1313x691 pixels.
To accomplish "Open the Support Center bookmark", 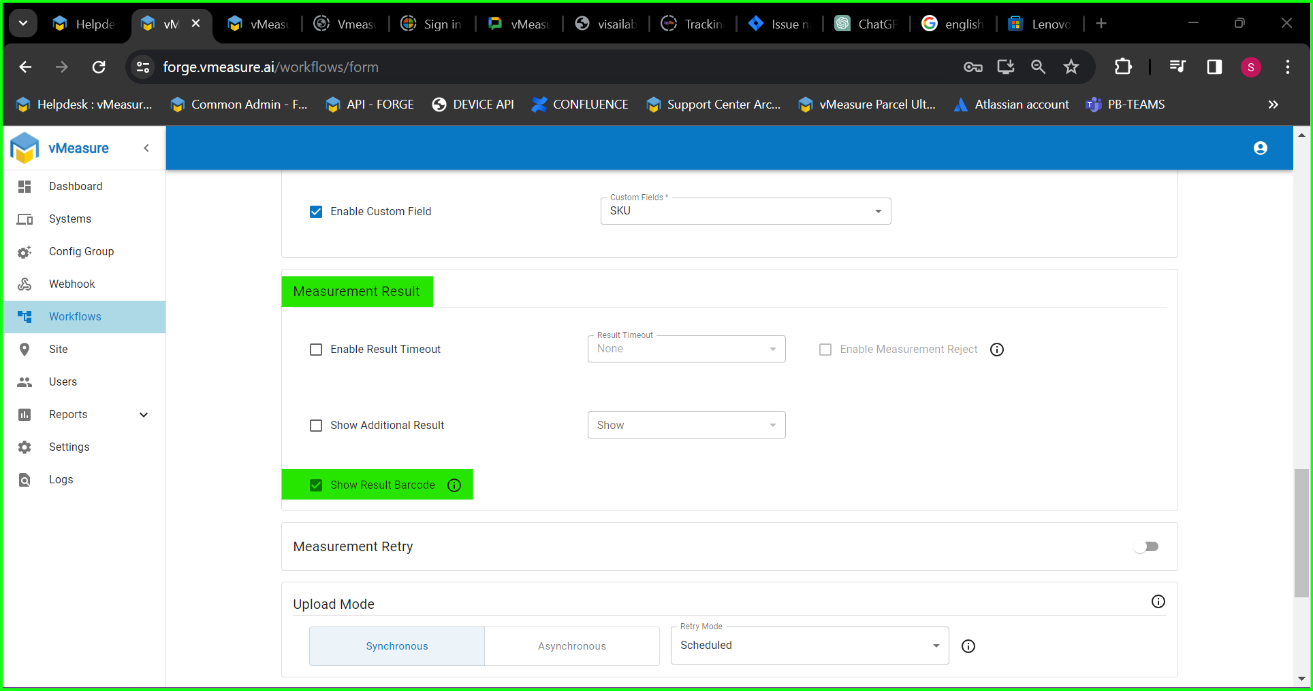I will pos(714,104).
